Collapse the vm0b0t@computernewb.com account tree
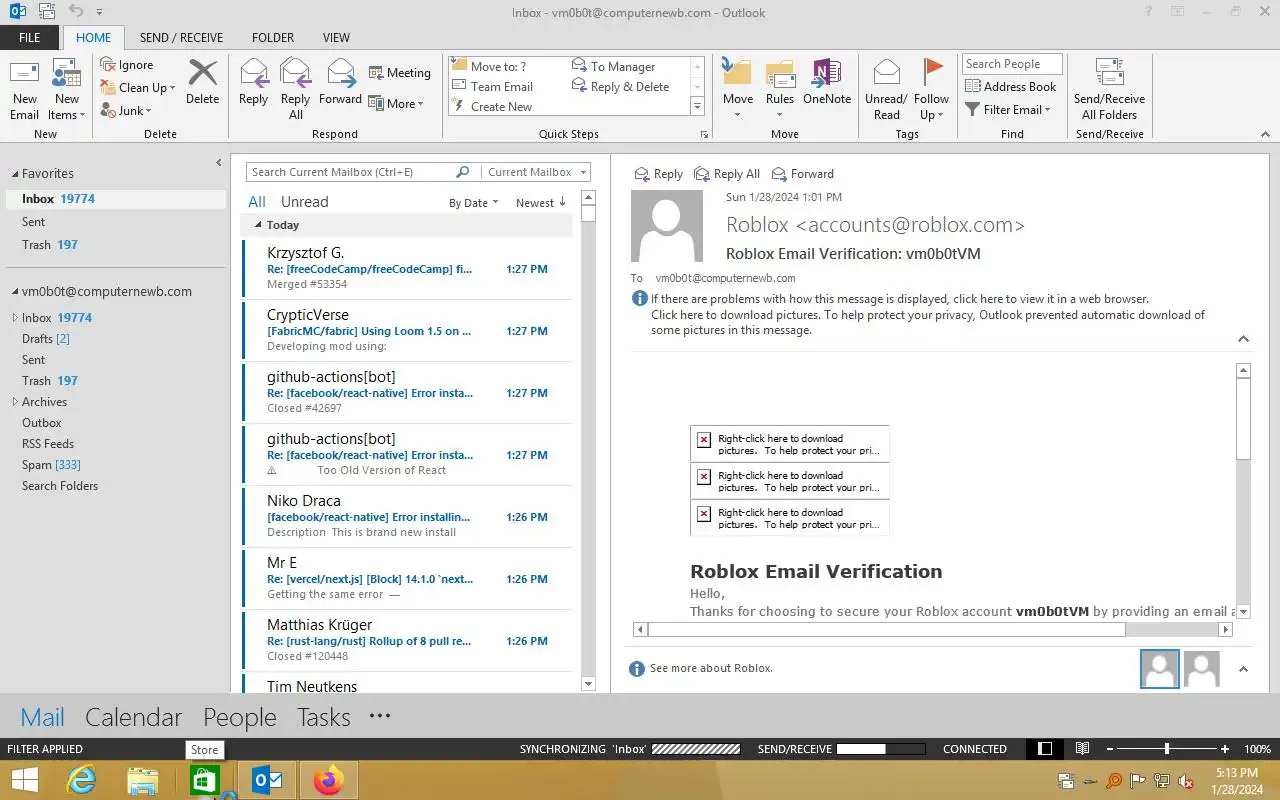The image size is (1280, 800). pos(15,292)
